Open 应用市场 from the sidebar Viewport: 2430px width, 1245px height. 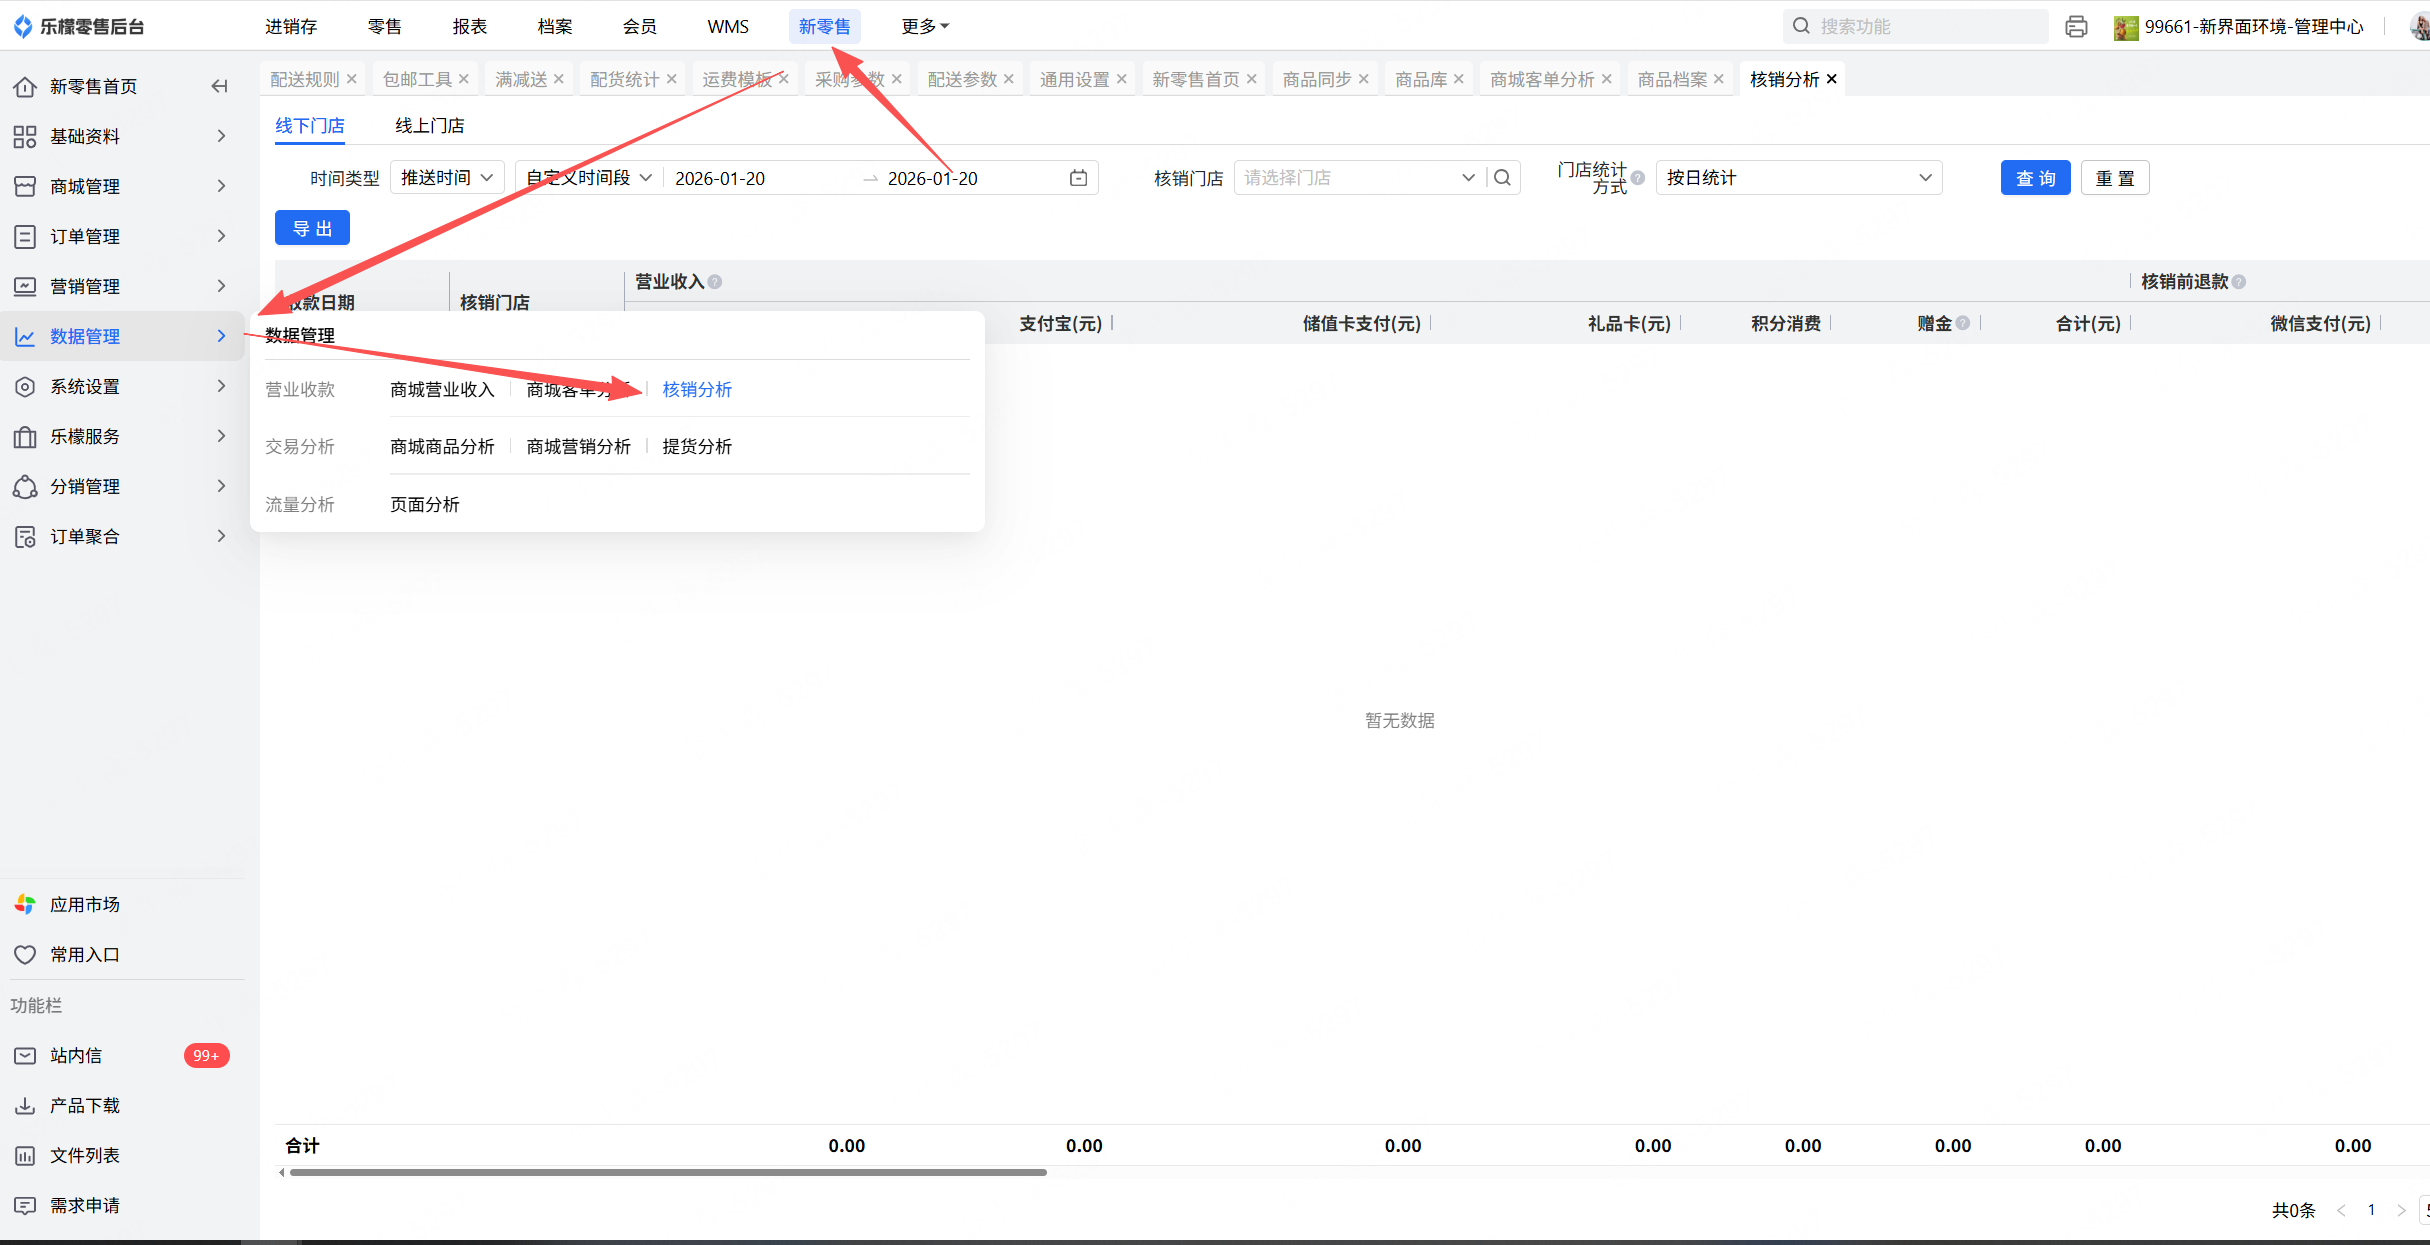[85, 904]
